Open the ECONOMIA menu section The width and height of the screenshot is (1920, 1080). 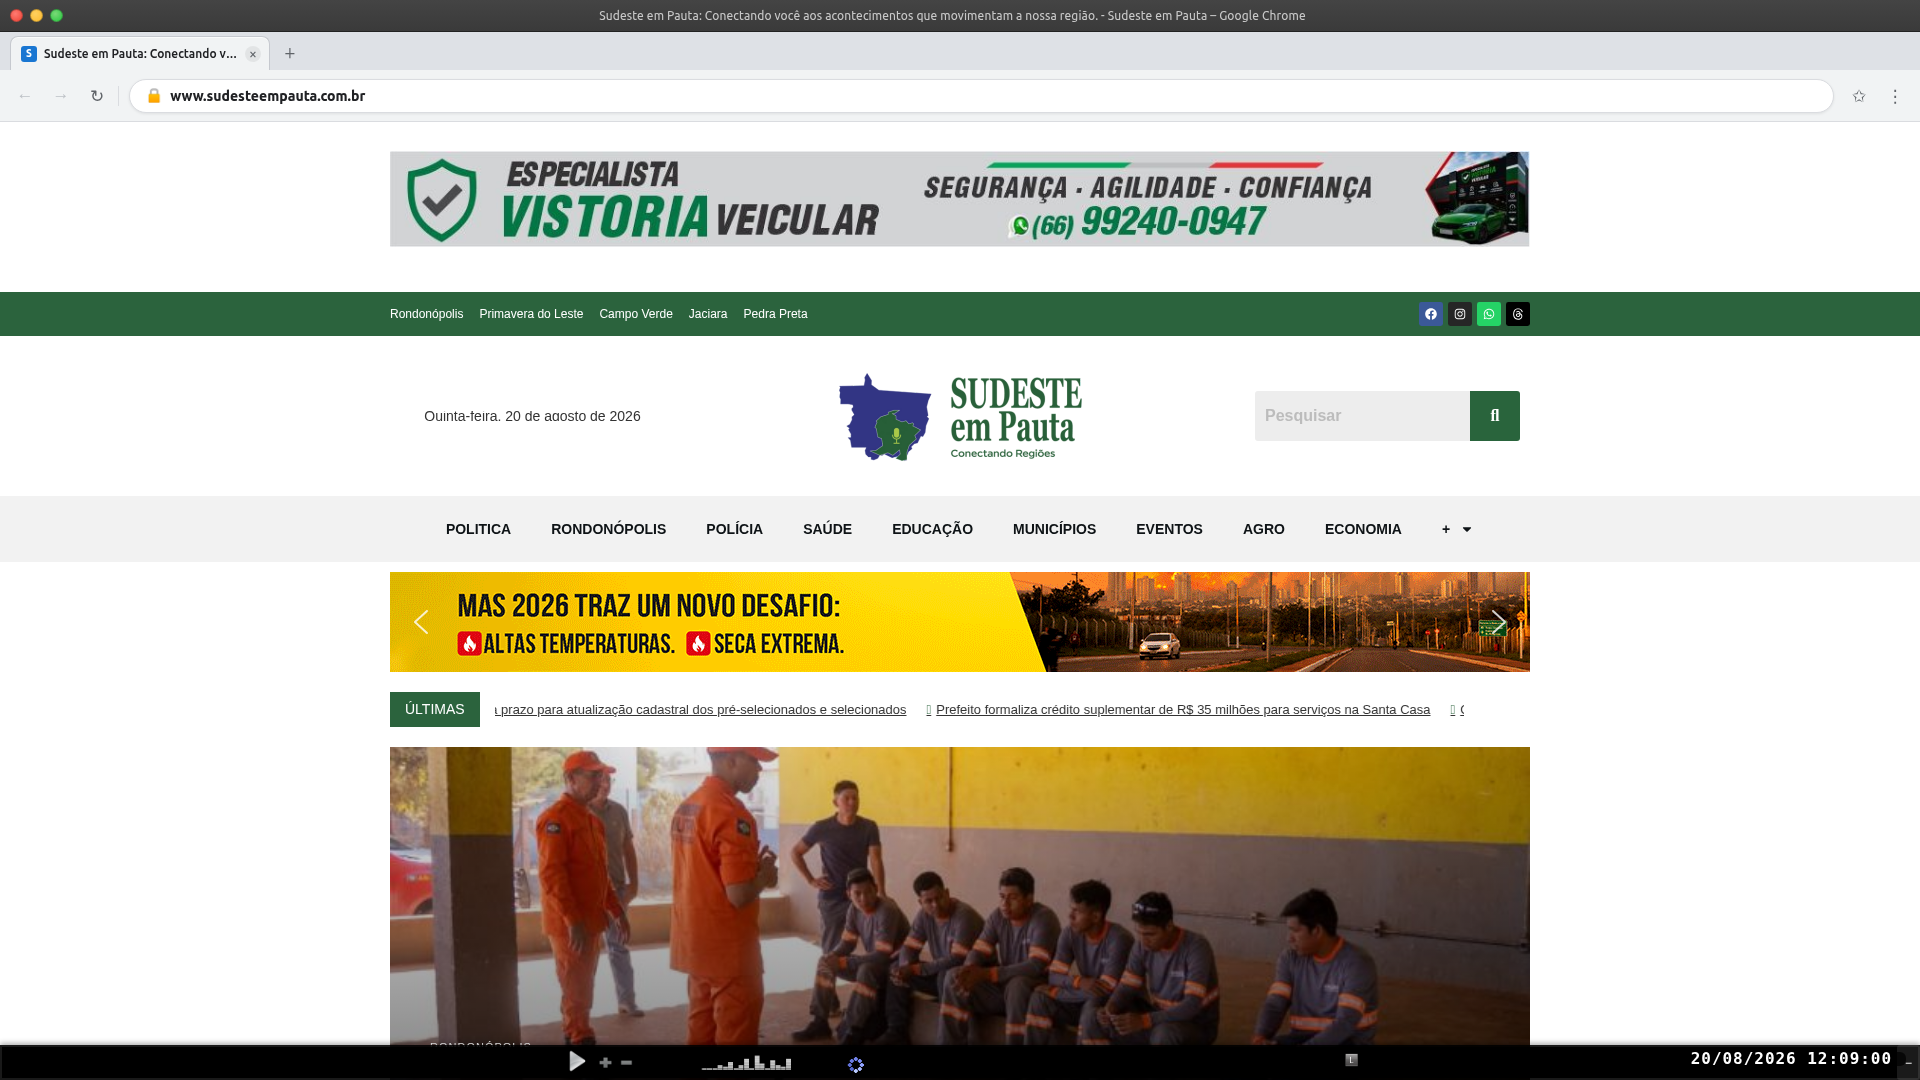coord(1363,529)
